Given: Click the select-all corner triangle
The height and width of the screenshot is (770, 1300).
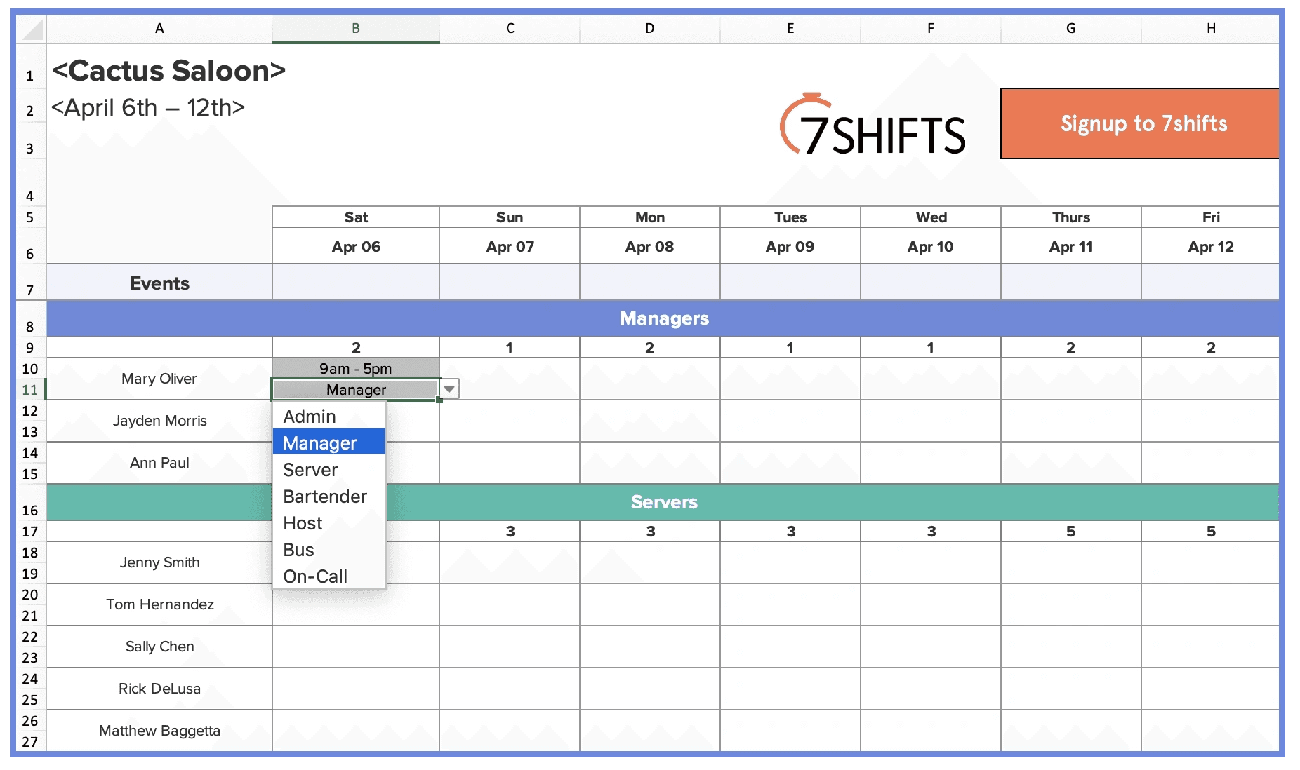Looking at the screenshot, I should 31,28.
